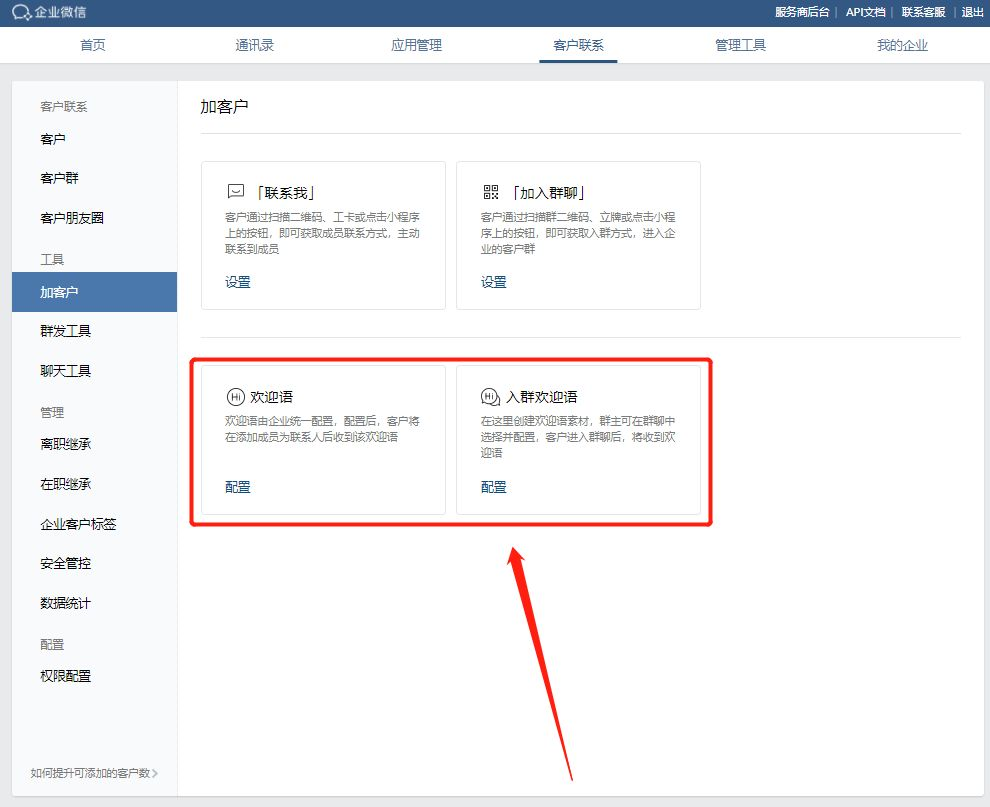
Task: Open the 我的企业 tab
Action: coord(902,45)
